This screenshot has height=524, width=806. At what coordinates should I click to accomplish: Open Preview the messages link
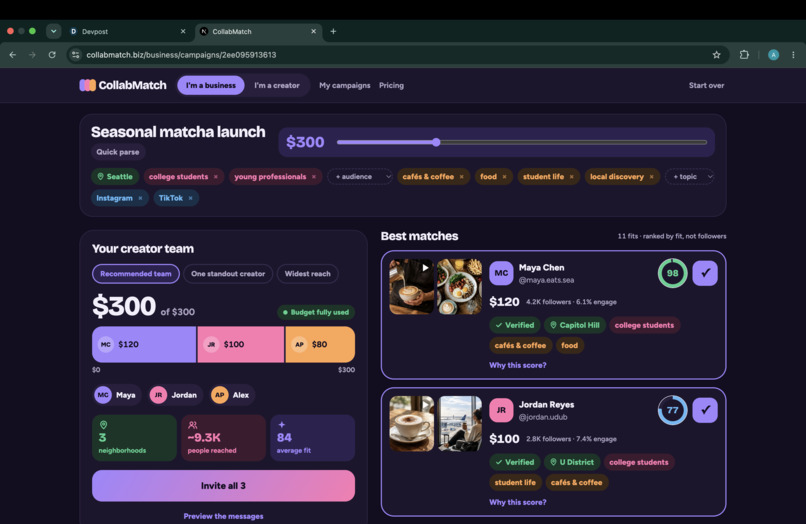click(x=224, y=516)
